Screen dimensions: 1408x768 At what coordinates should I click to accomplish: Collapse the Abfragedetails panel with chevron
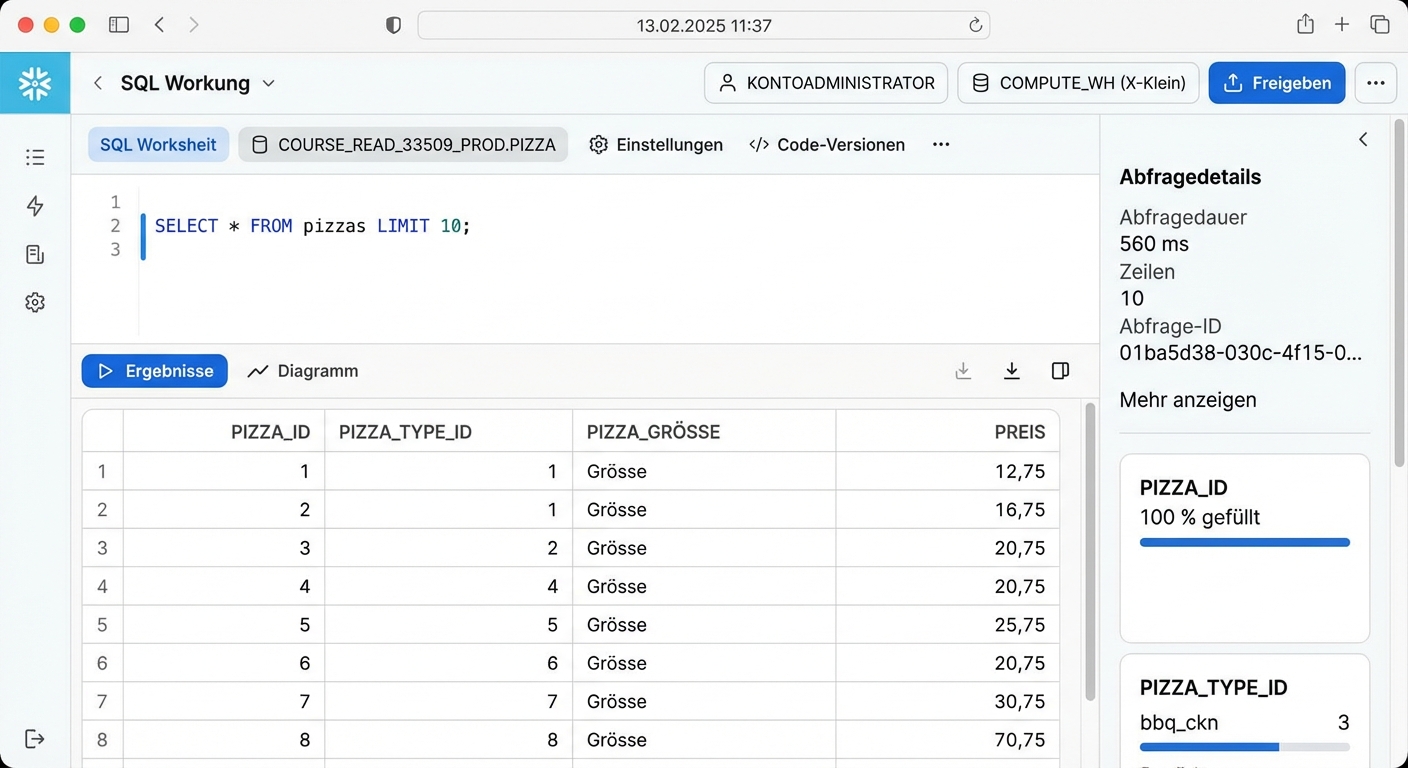click(x=1363, y=139)
